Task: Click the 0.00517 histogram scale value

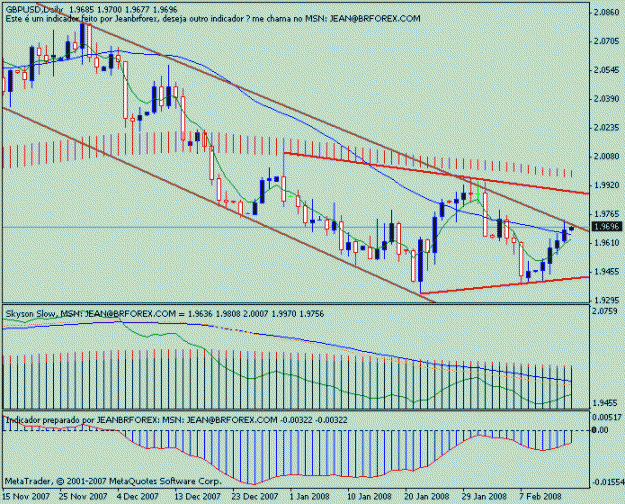Action: [x=607, y=417]
